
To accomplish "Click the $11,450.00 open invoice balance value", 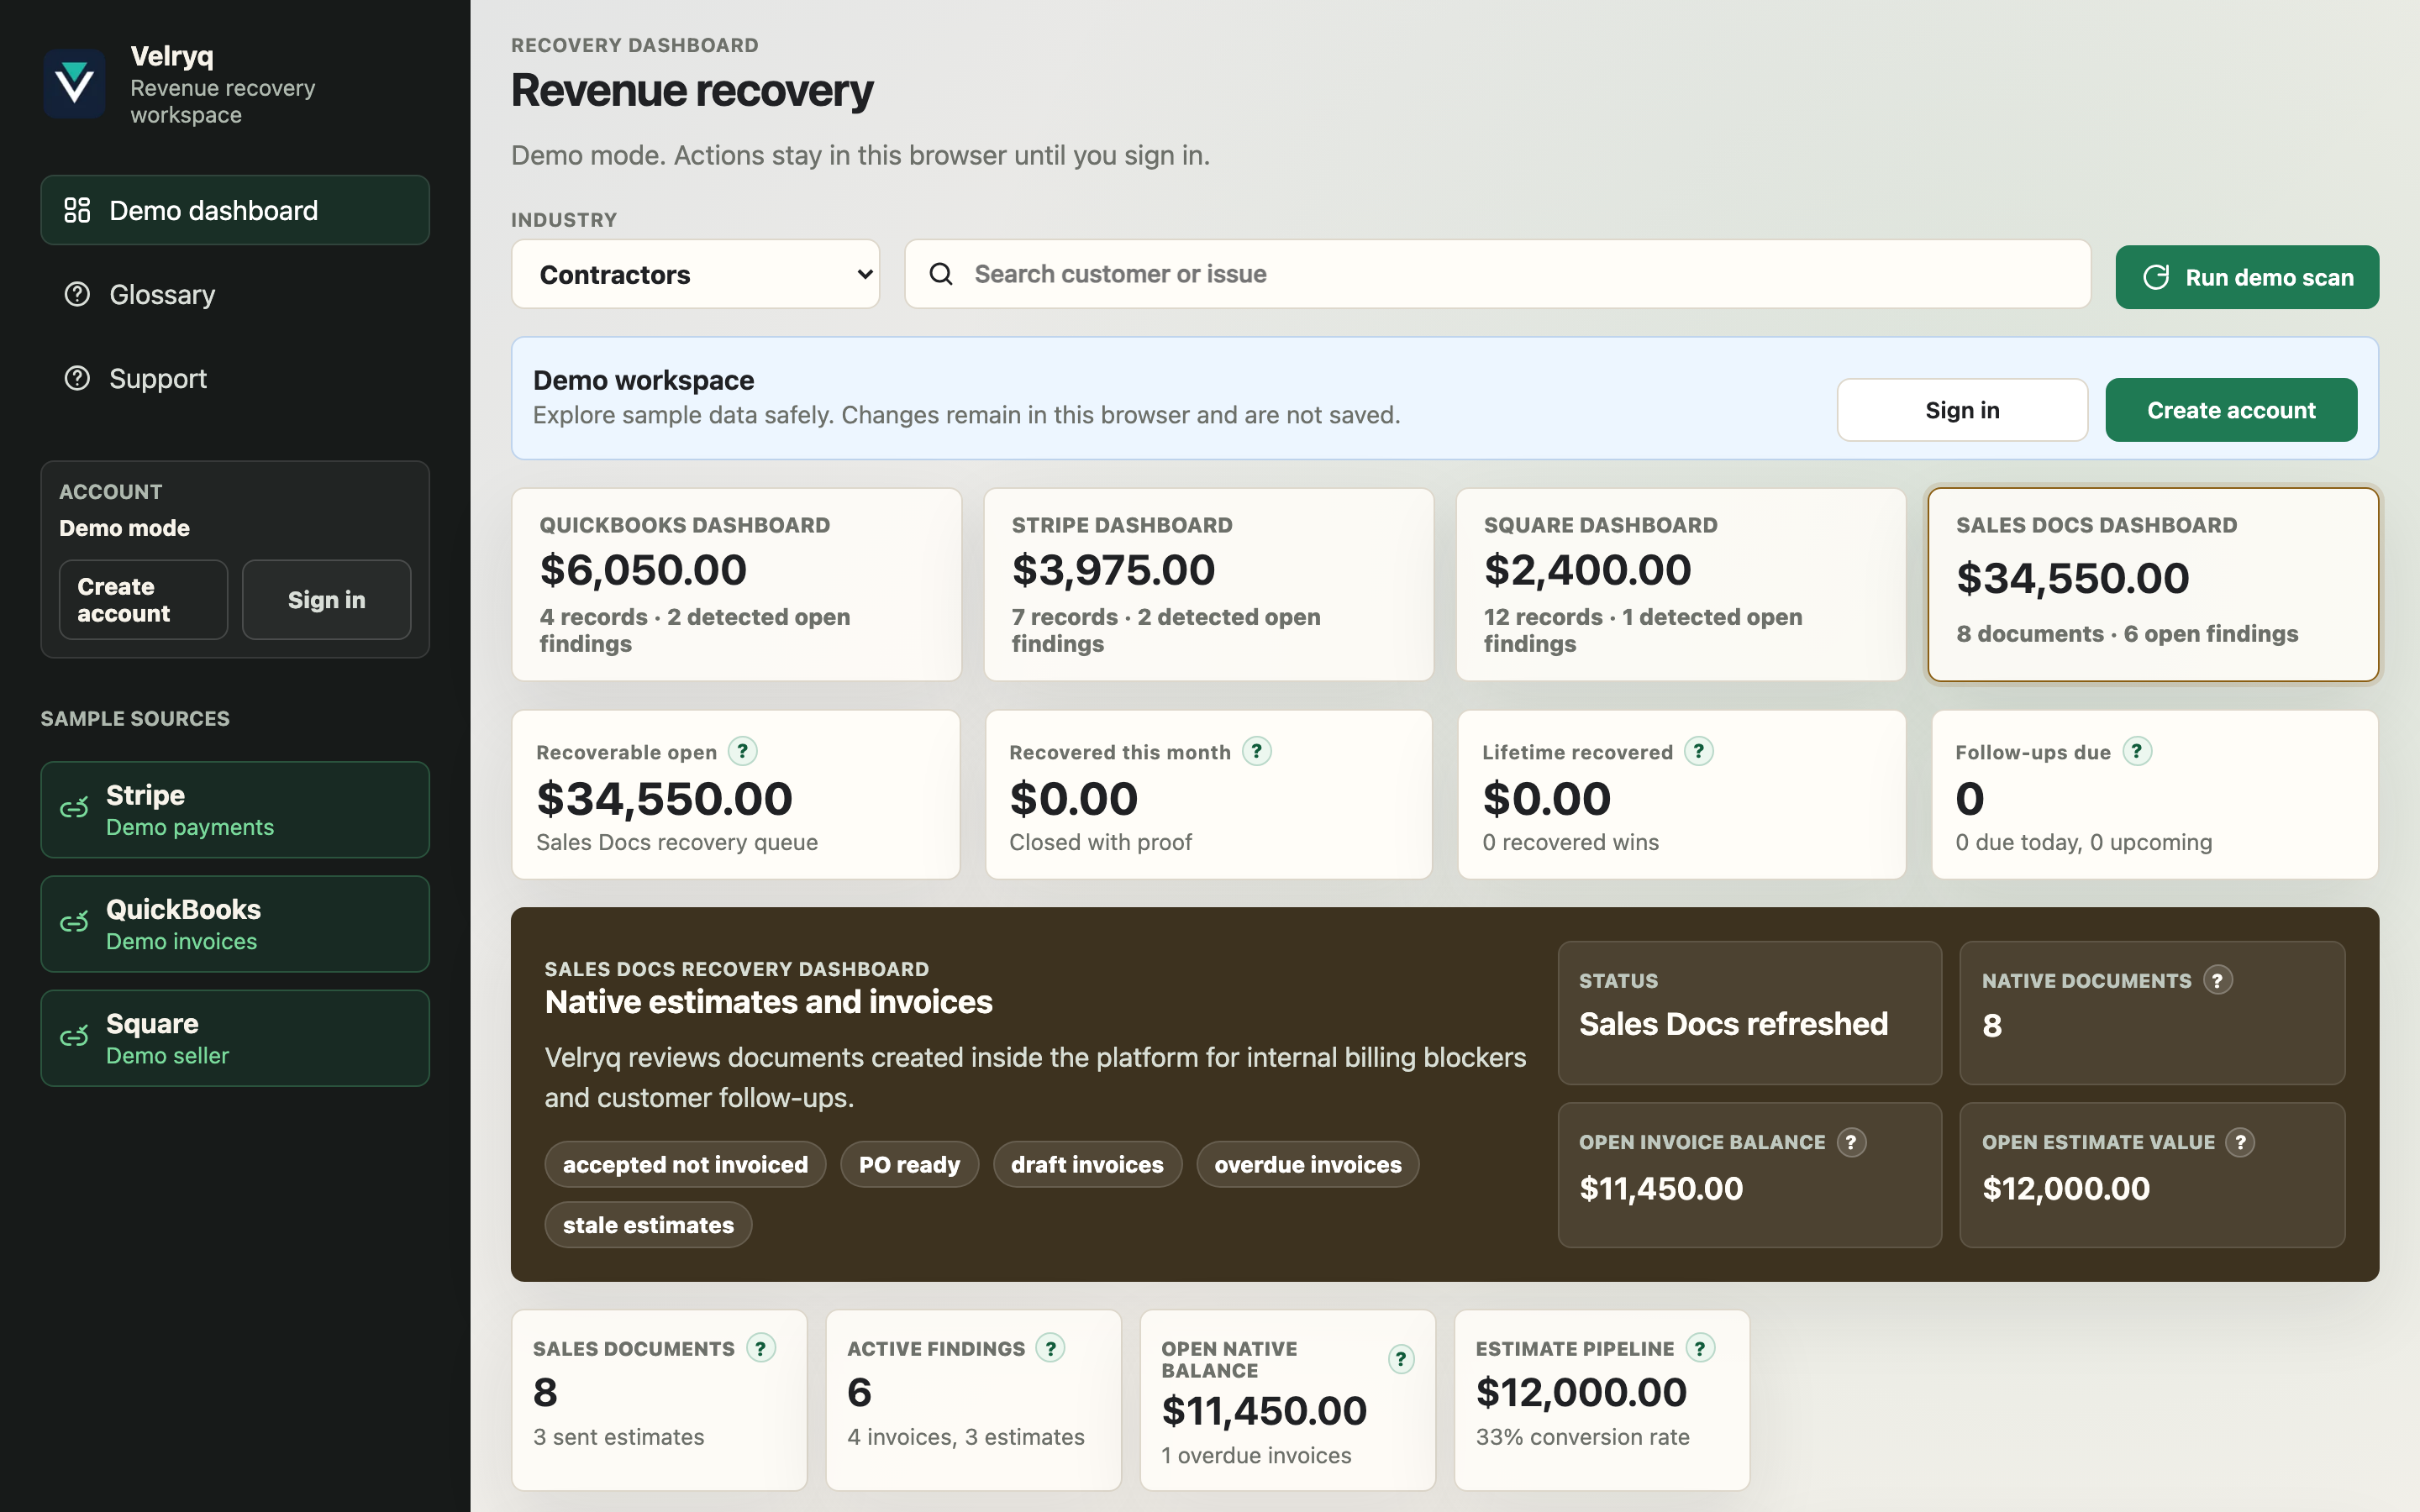I will point(1661,1188).
